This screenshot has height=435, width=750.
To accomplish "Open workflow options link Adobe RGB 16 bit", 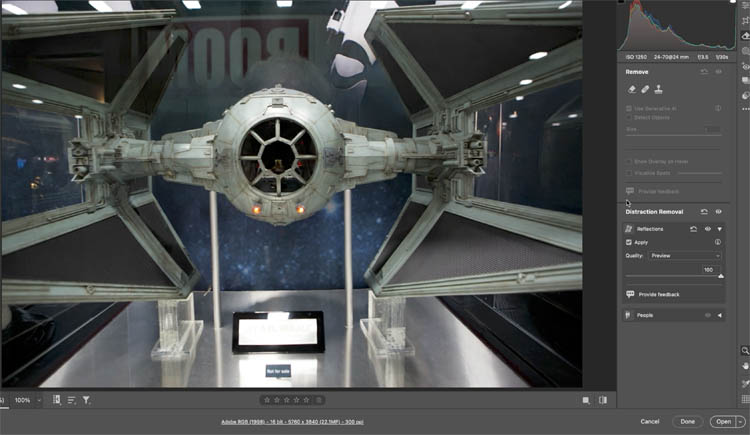I will pos(292,422).
